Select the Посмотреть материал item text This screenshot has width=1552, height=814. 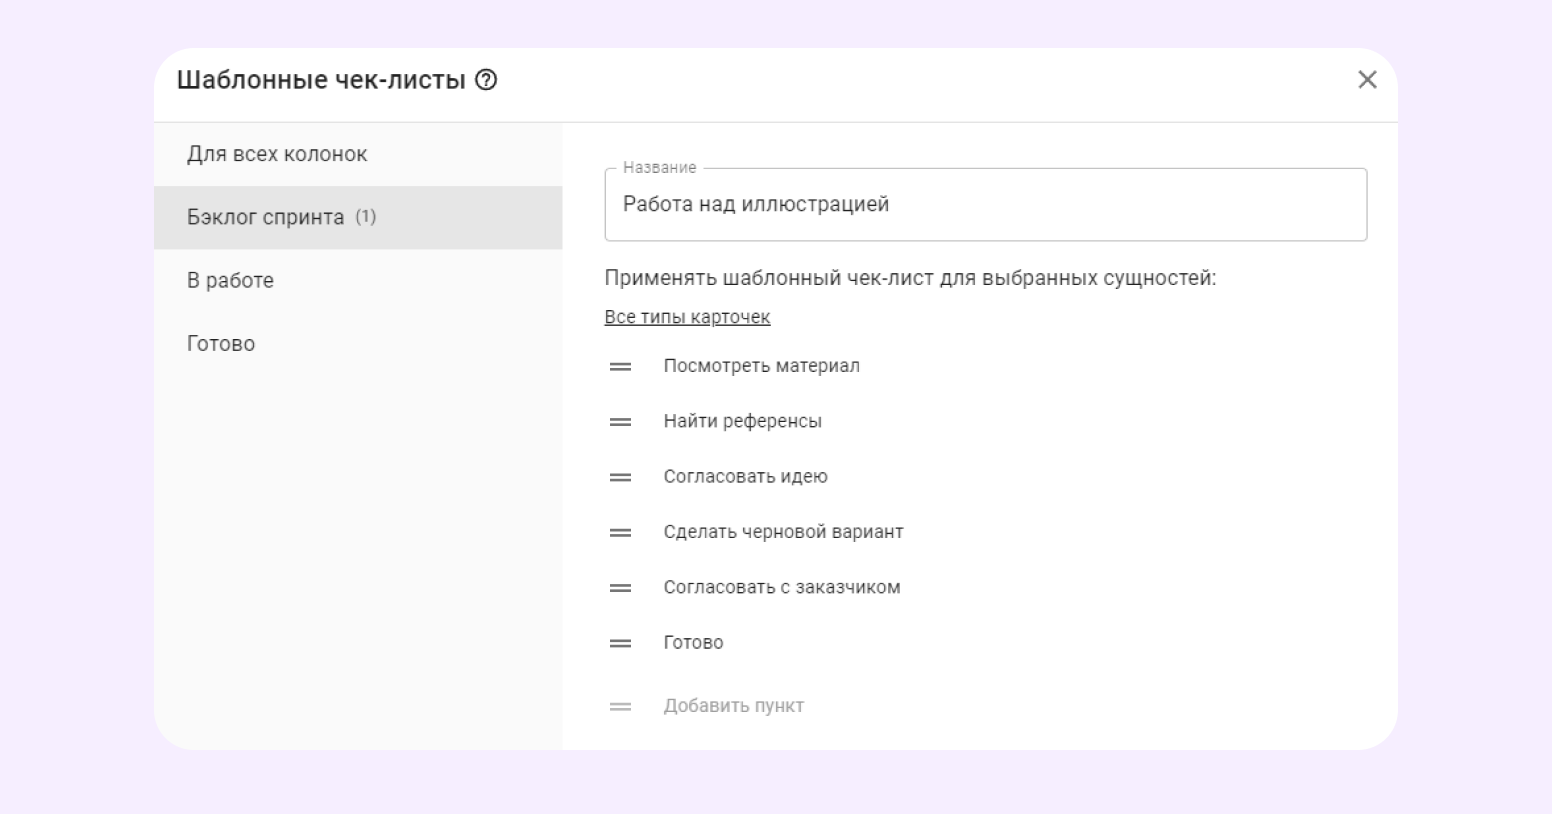click(x=761, y=366)
